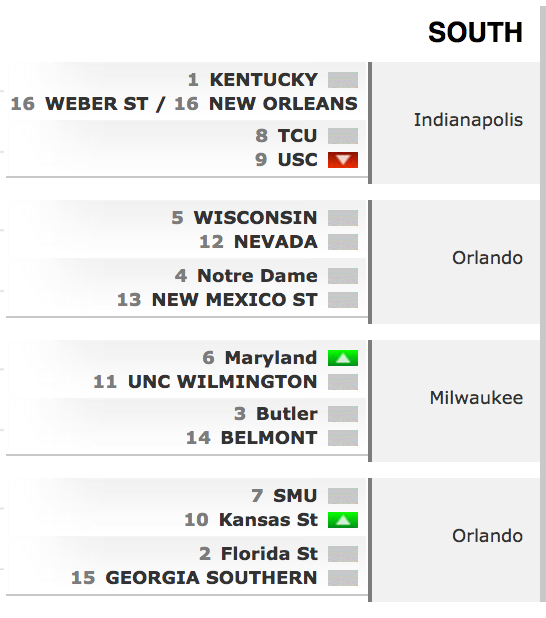Select Notre Dame in the bracket
546x618 pixels.
257,275
